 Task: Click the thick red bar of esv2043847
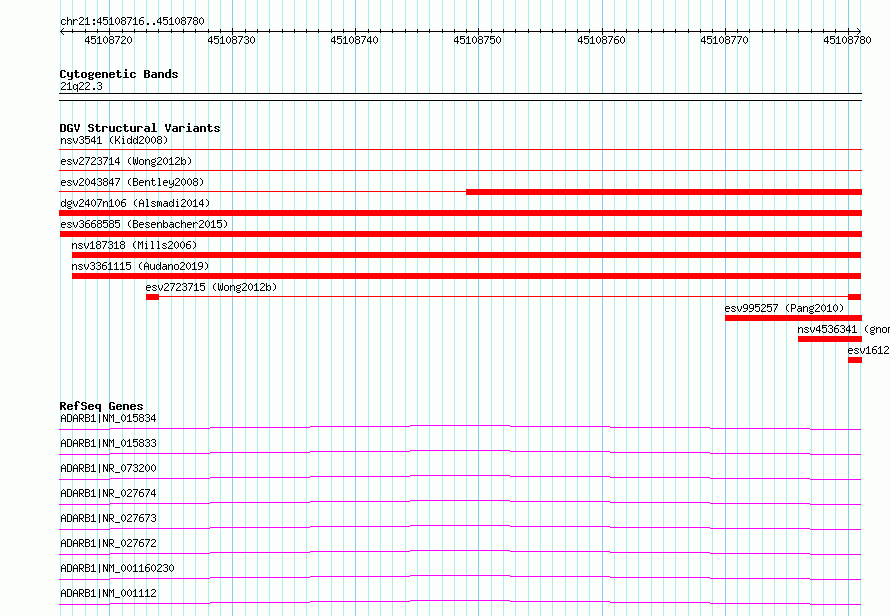(x=664, y=192)
